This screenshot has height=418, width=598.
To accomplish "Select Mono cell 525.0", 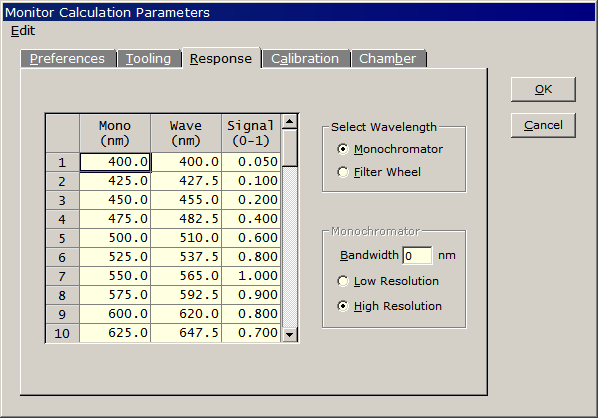I will [x=115, y=257].
